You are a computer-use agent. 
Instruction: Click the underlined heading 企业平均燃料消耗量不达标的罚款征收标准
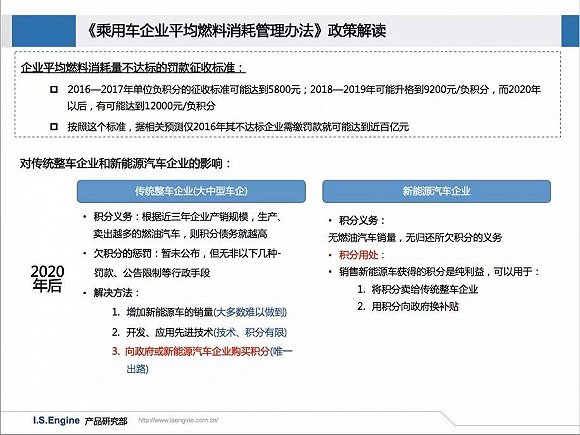132,68
